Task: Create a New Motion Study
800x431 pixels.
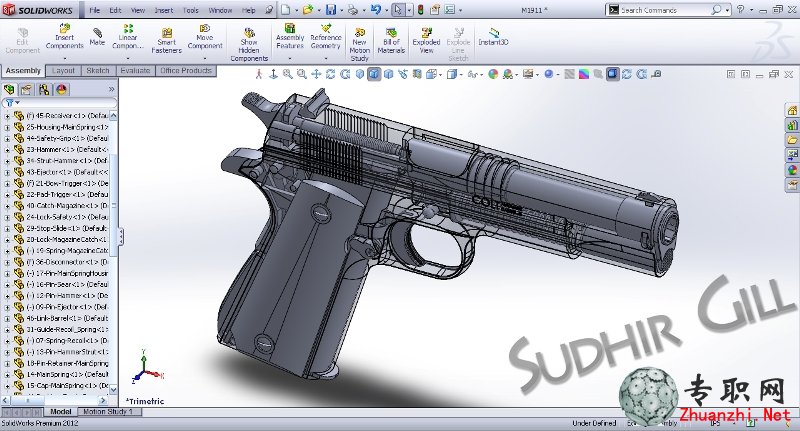Action: [360, 45]
